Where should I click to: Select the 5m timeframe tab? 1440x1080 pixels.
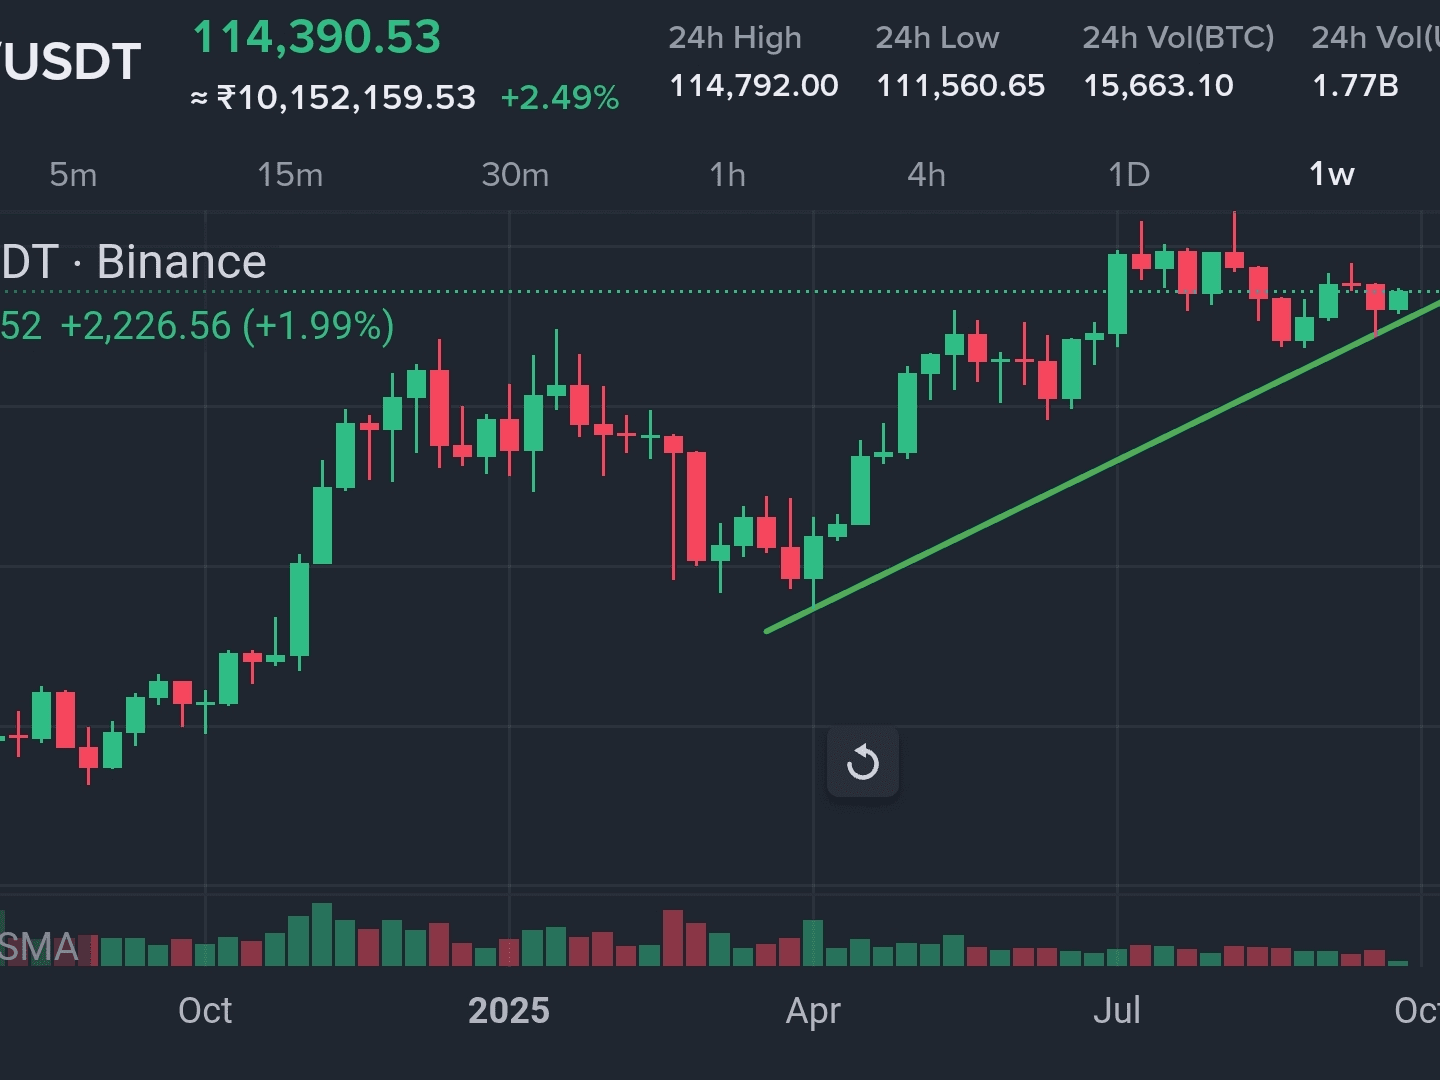[74, 175]
